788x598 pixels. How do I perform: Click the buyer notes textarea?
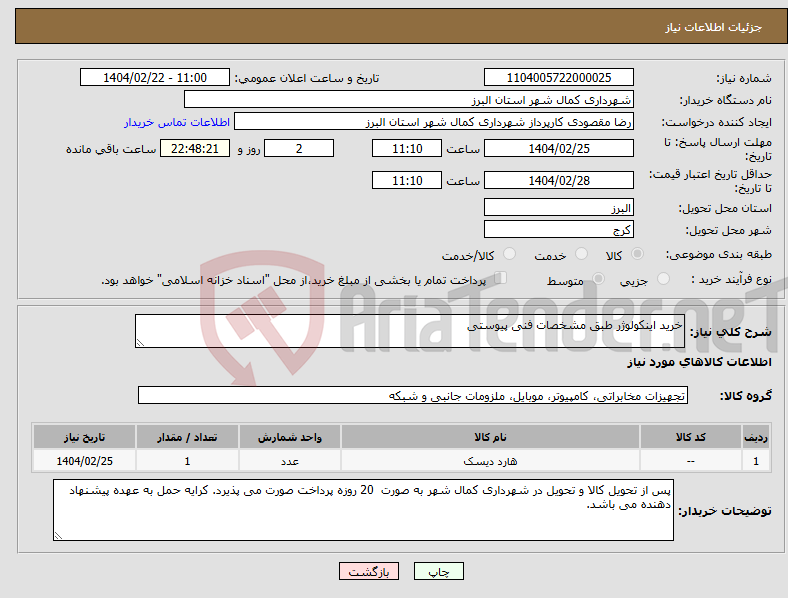pyautogui.click(x=363, y=510)
